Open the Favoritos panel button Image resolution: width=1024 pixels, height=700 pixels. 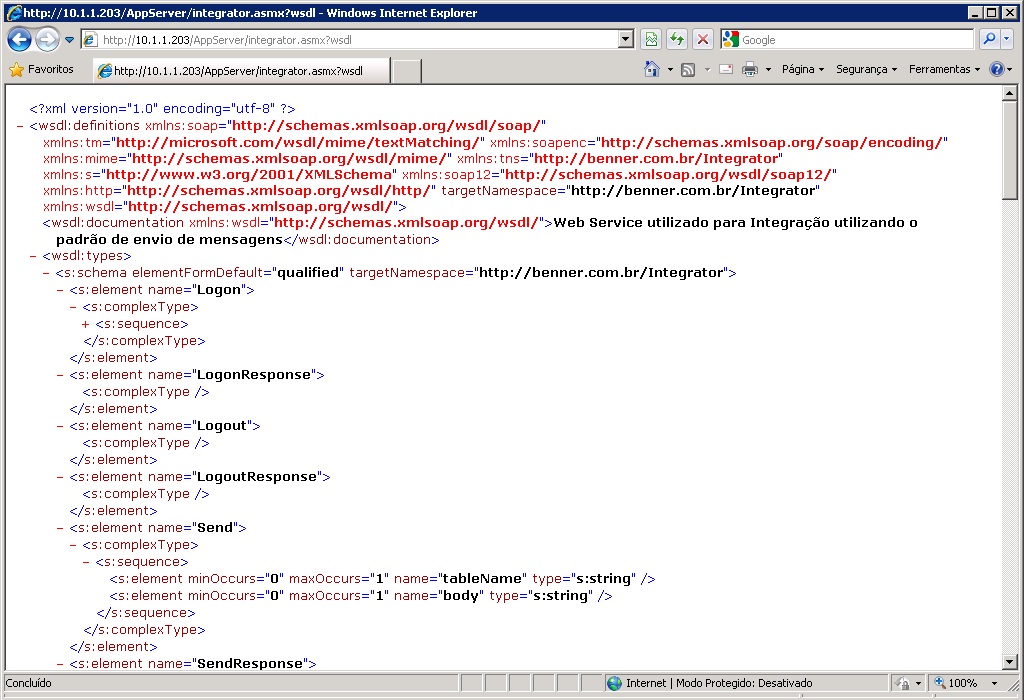42,70
